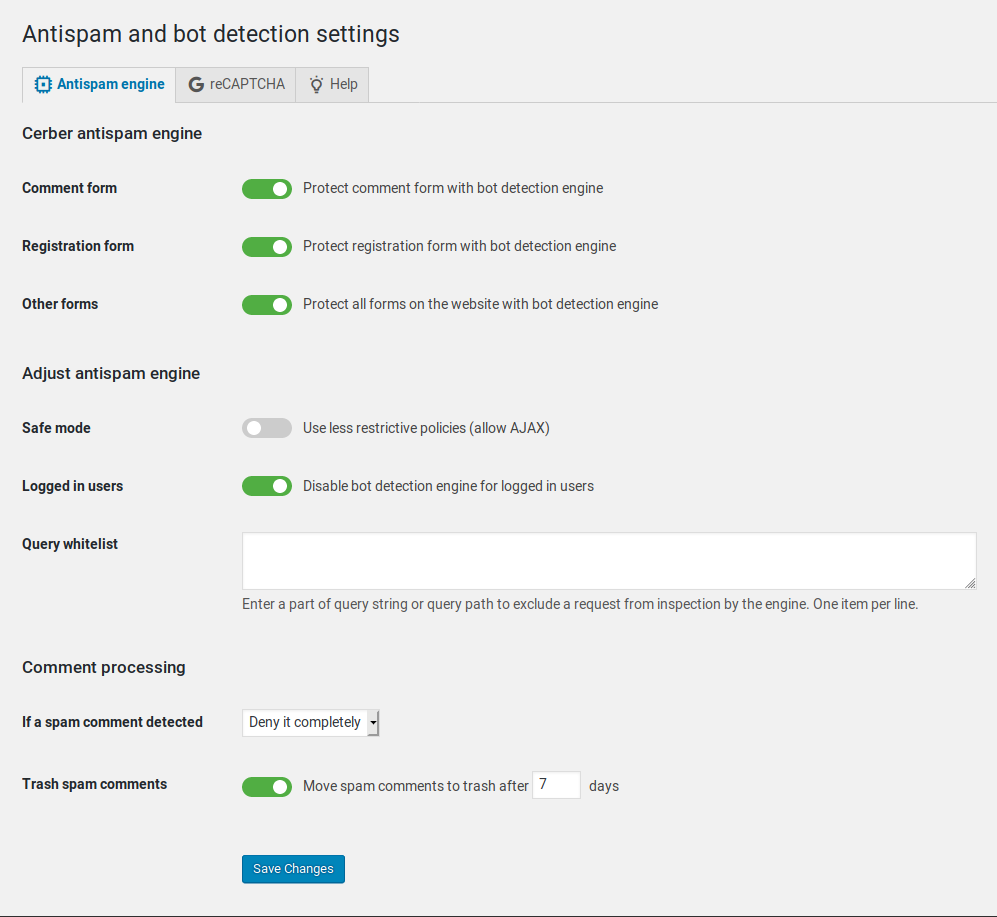Toggle the Logged in users switch

(x=267, y=487)
